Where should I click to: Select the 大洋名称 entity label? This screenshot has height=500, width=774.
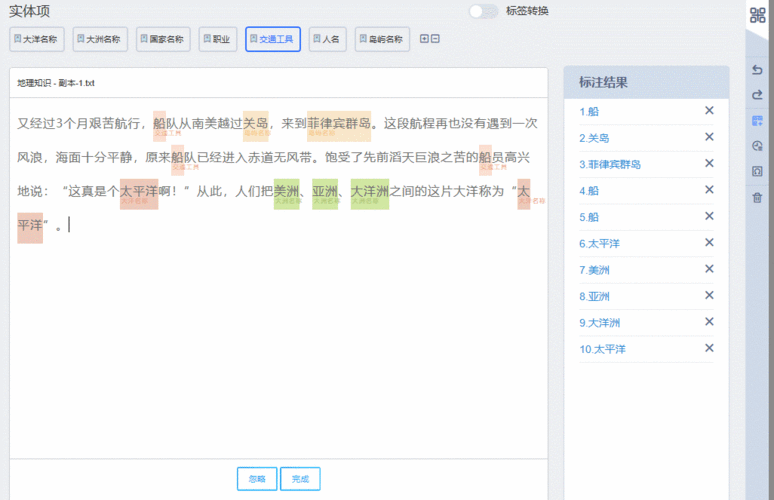point(38,39)
